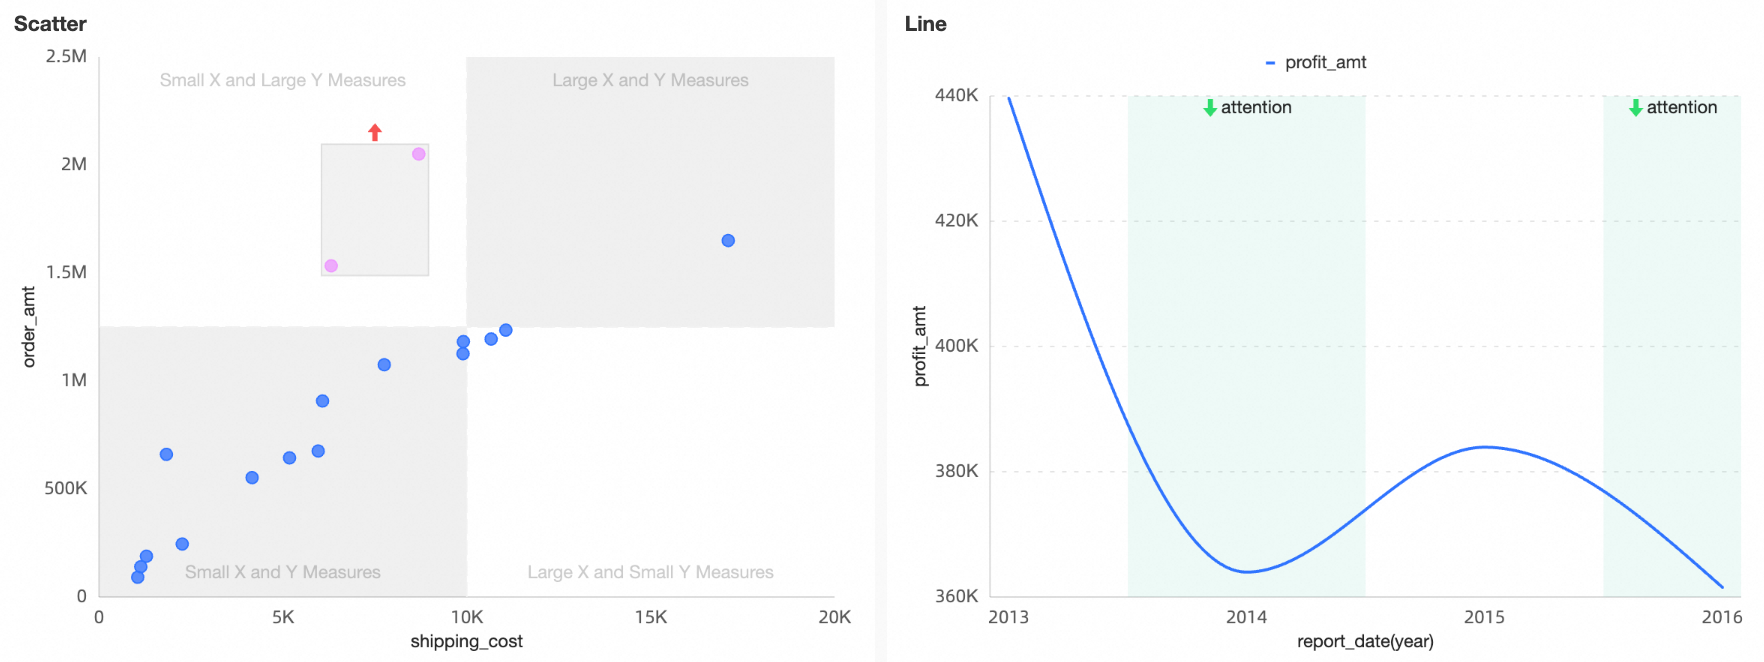Click the line's lowest dip at 2014
The image size is (1764, 662).
1247,572
